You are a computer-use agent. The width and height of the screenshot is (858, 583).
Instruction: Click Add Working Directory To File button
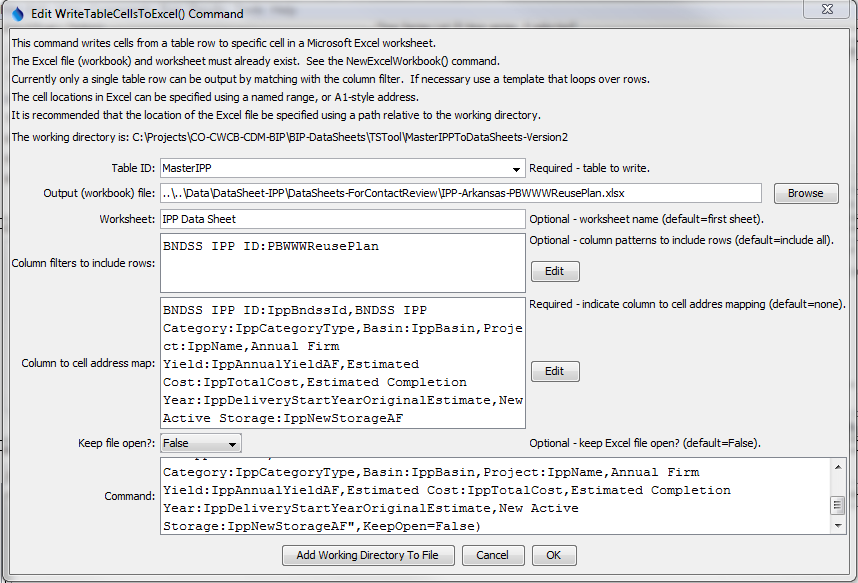pyautogui.click(x=368, y=555)
